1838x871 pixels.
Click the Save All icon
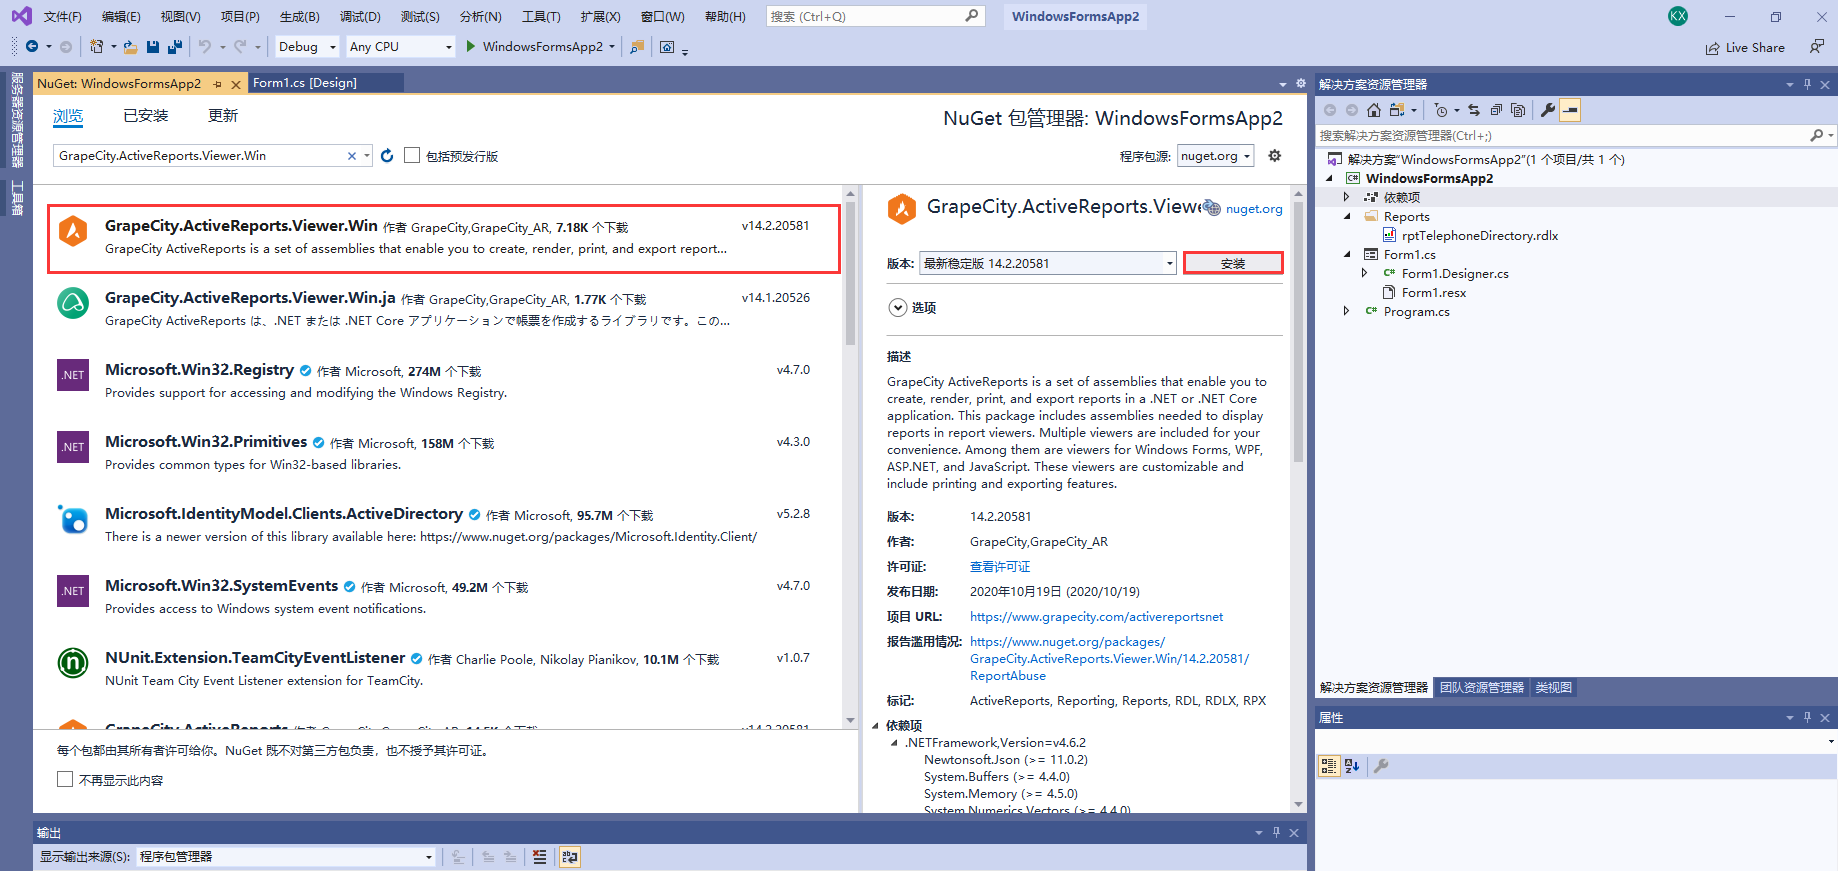pyautogui.click(x=175, y=46)
